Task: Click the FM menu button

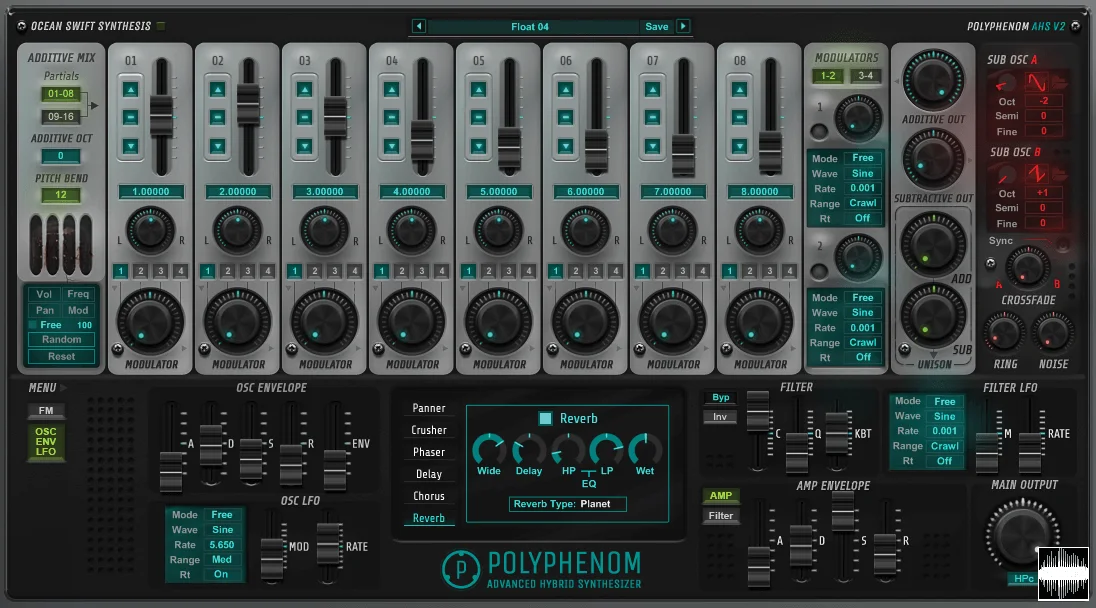Action: 45,411
